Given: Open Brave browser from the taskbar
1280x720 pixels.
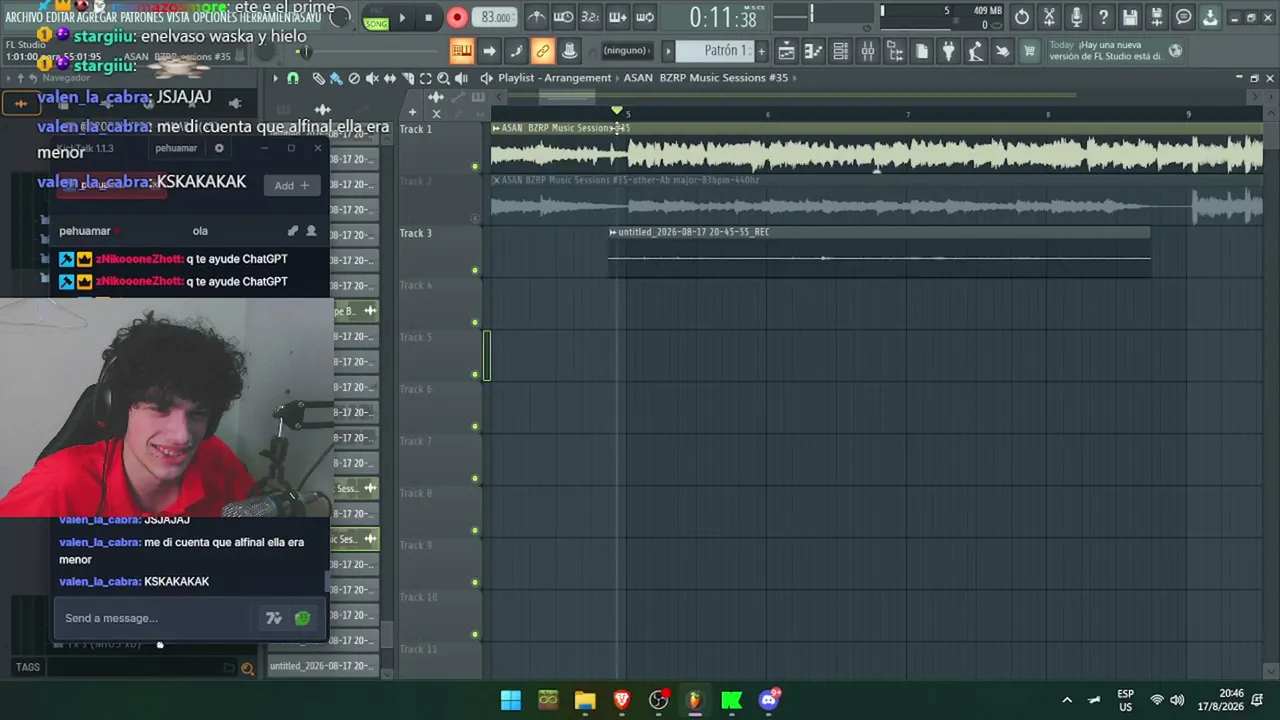Looking at the screenshot, I should tap(622, 700).
